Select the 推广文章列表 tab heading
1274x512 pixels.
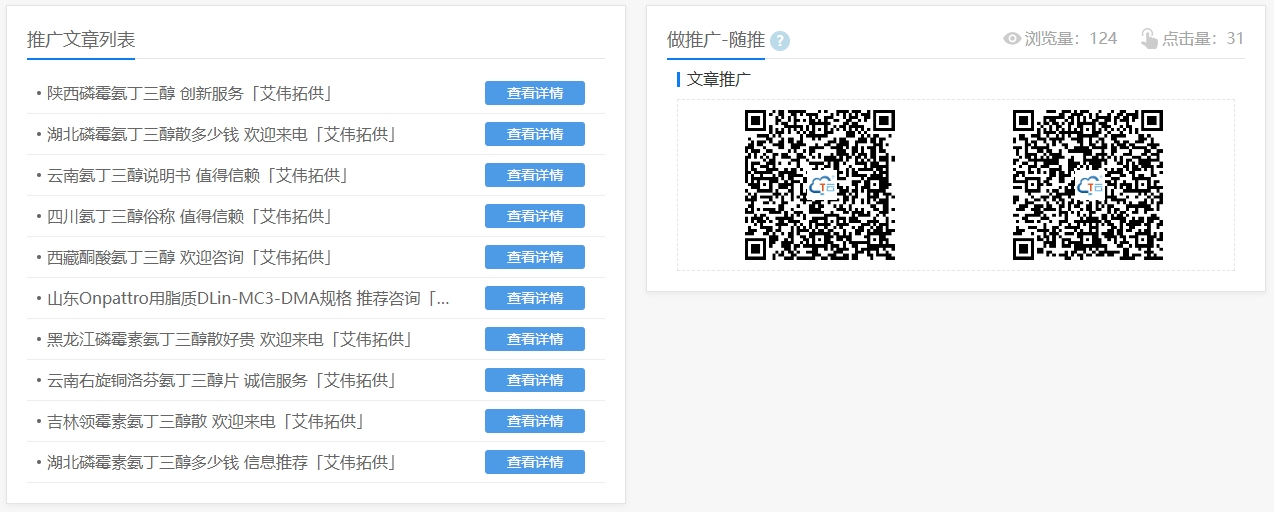(x=81, y=40)
